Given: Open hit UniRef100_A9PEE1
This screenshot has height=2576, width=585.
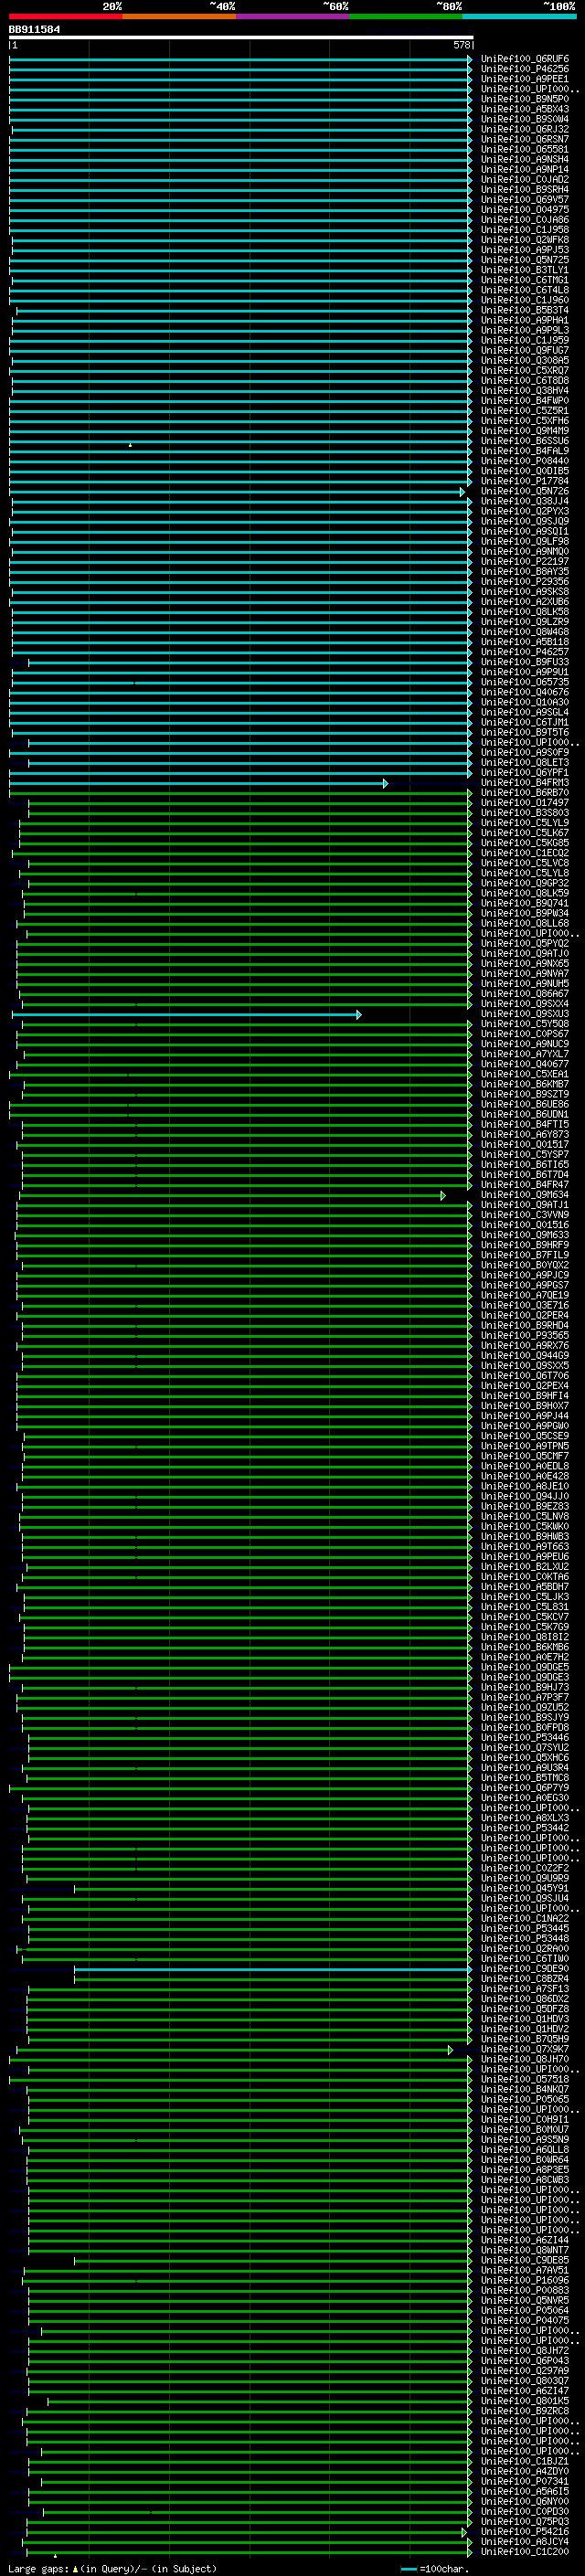Looking at the screenshot, I should pos(525,80).
